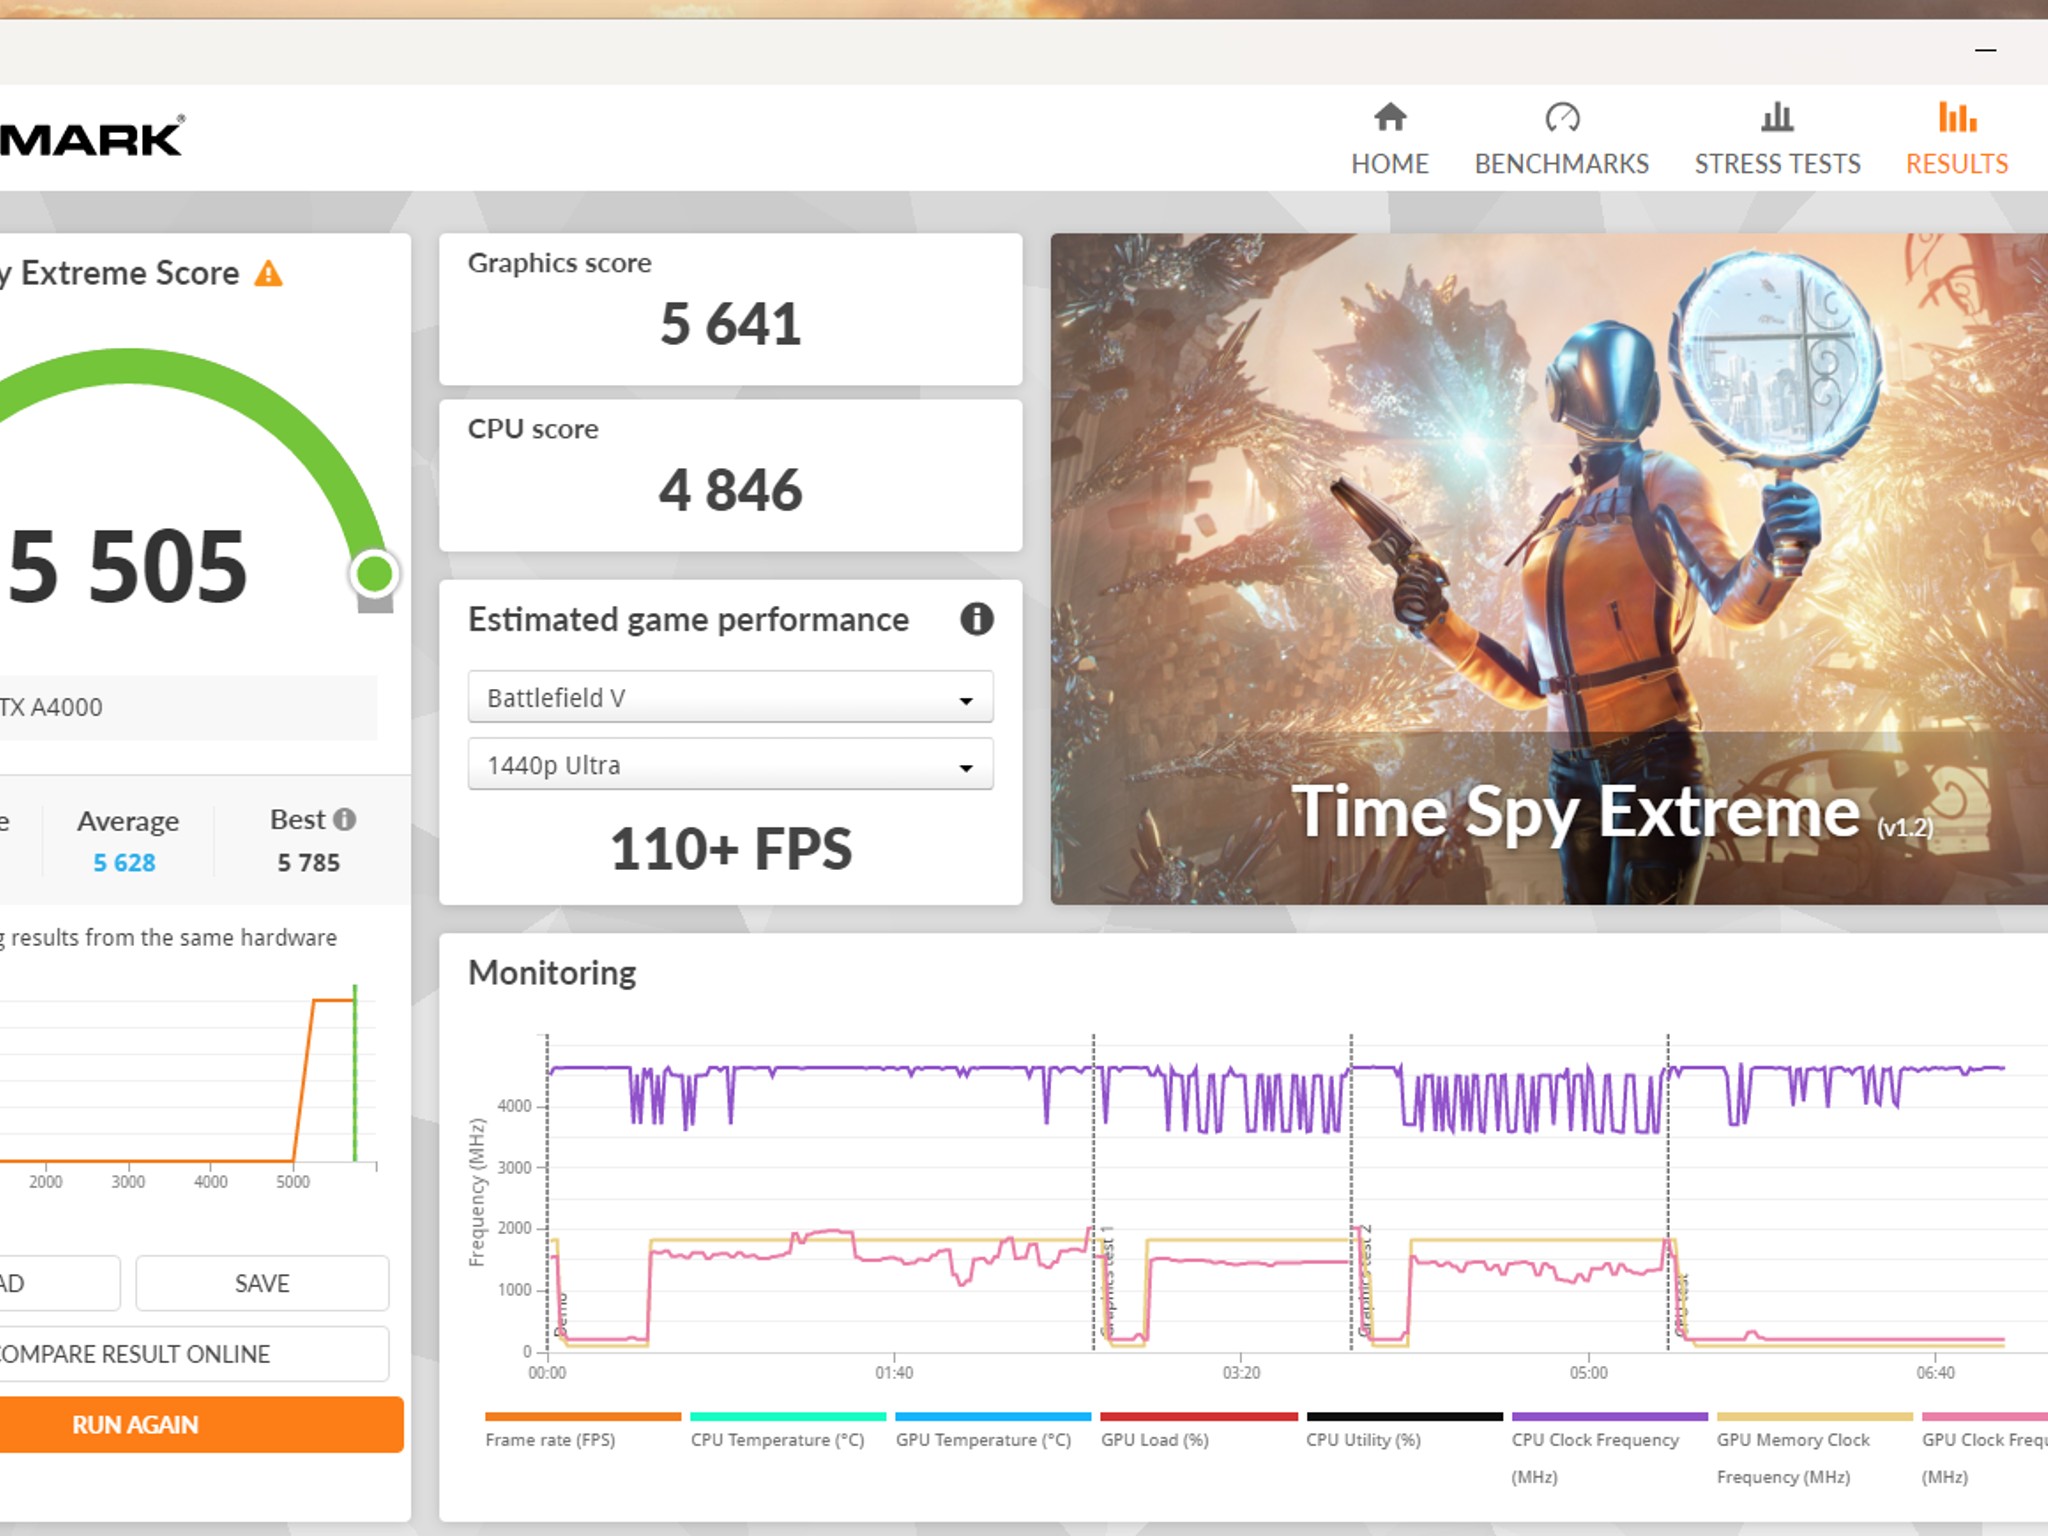The width and height of the screenshot is (2048, 1536).
Task: Expand the 1440p Ultra resolution dropdown
Action: tap(730, 765)
